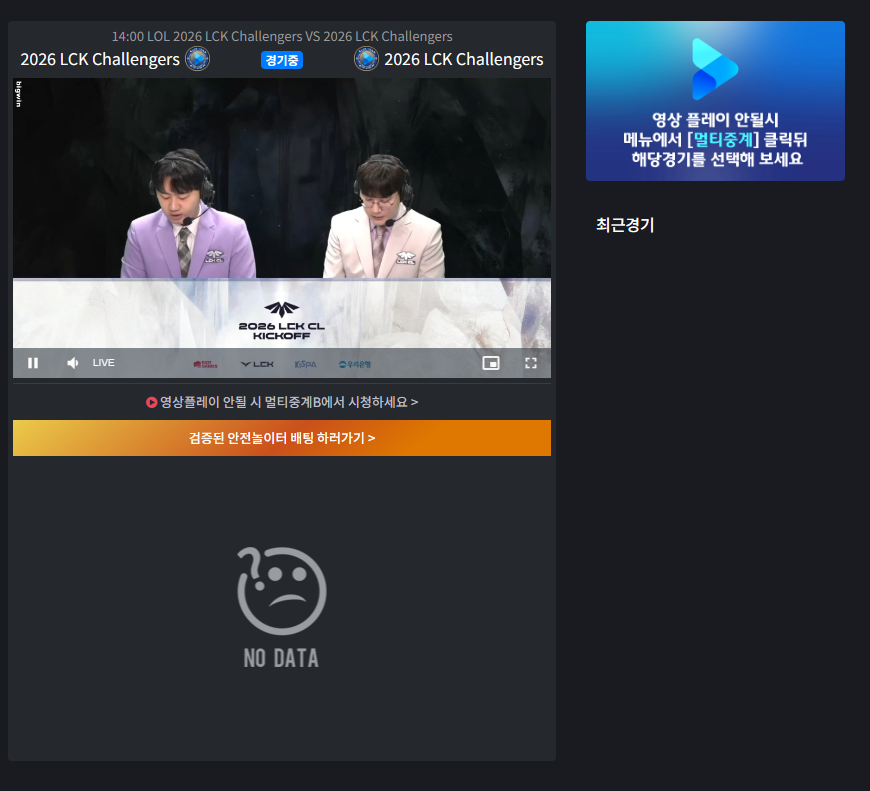Enable picture-in-picture mode
870x791 pixels.
(x=490, y=363)
